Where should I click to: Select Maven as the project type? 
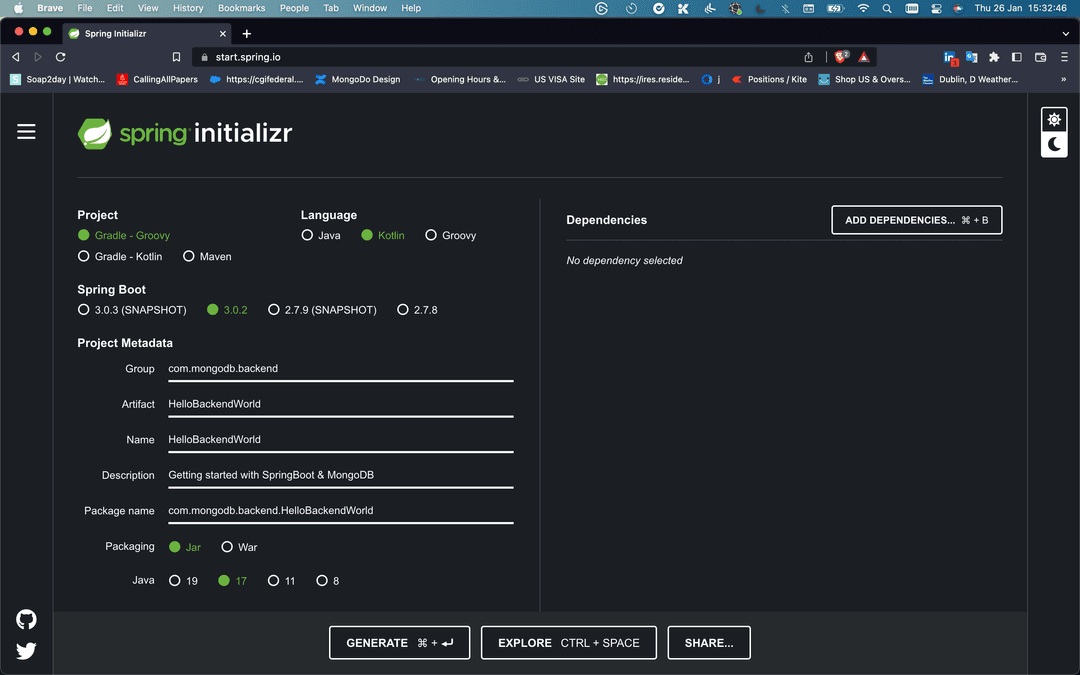tap(189, 257)
